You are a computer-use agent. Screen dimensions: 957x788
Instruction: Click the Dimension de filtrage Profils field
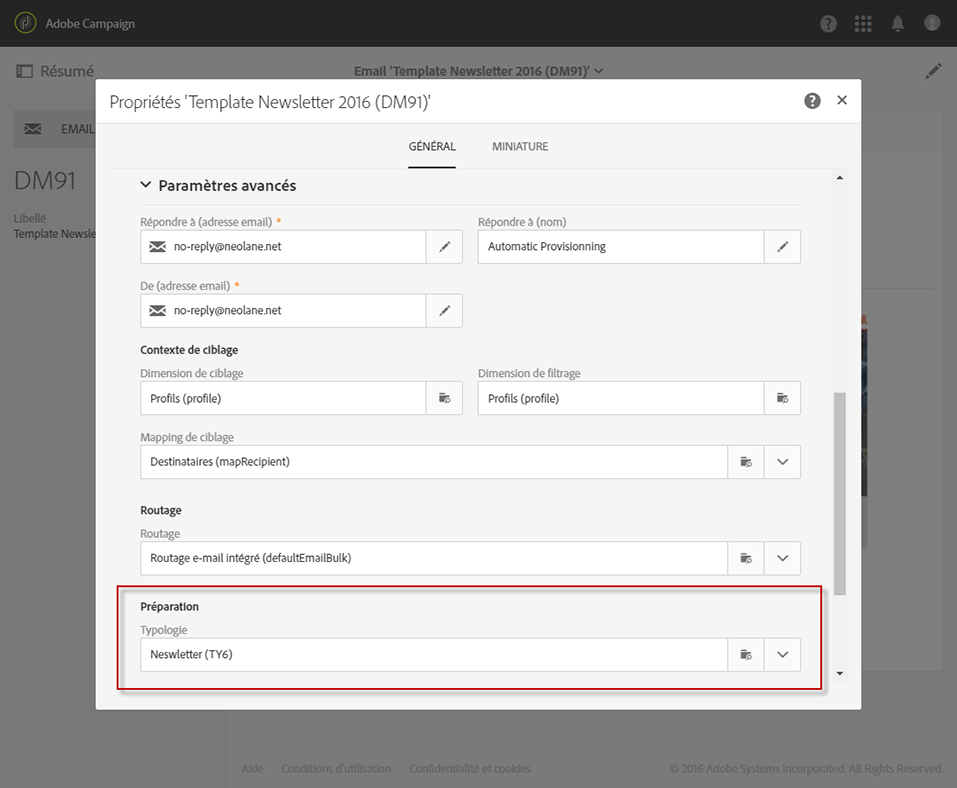(x=621, y=399)
